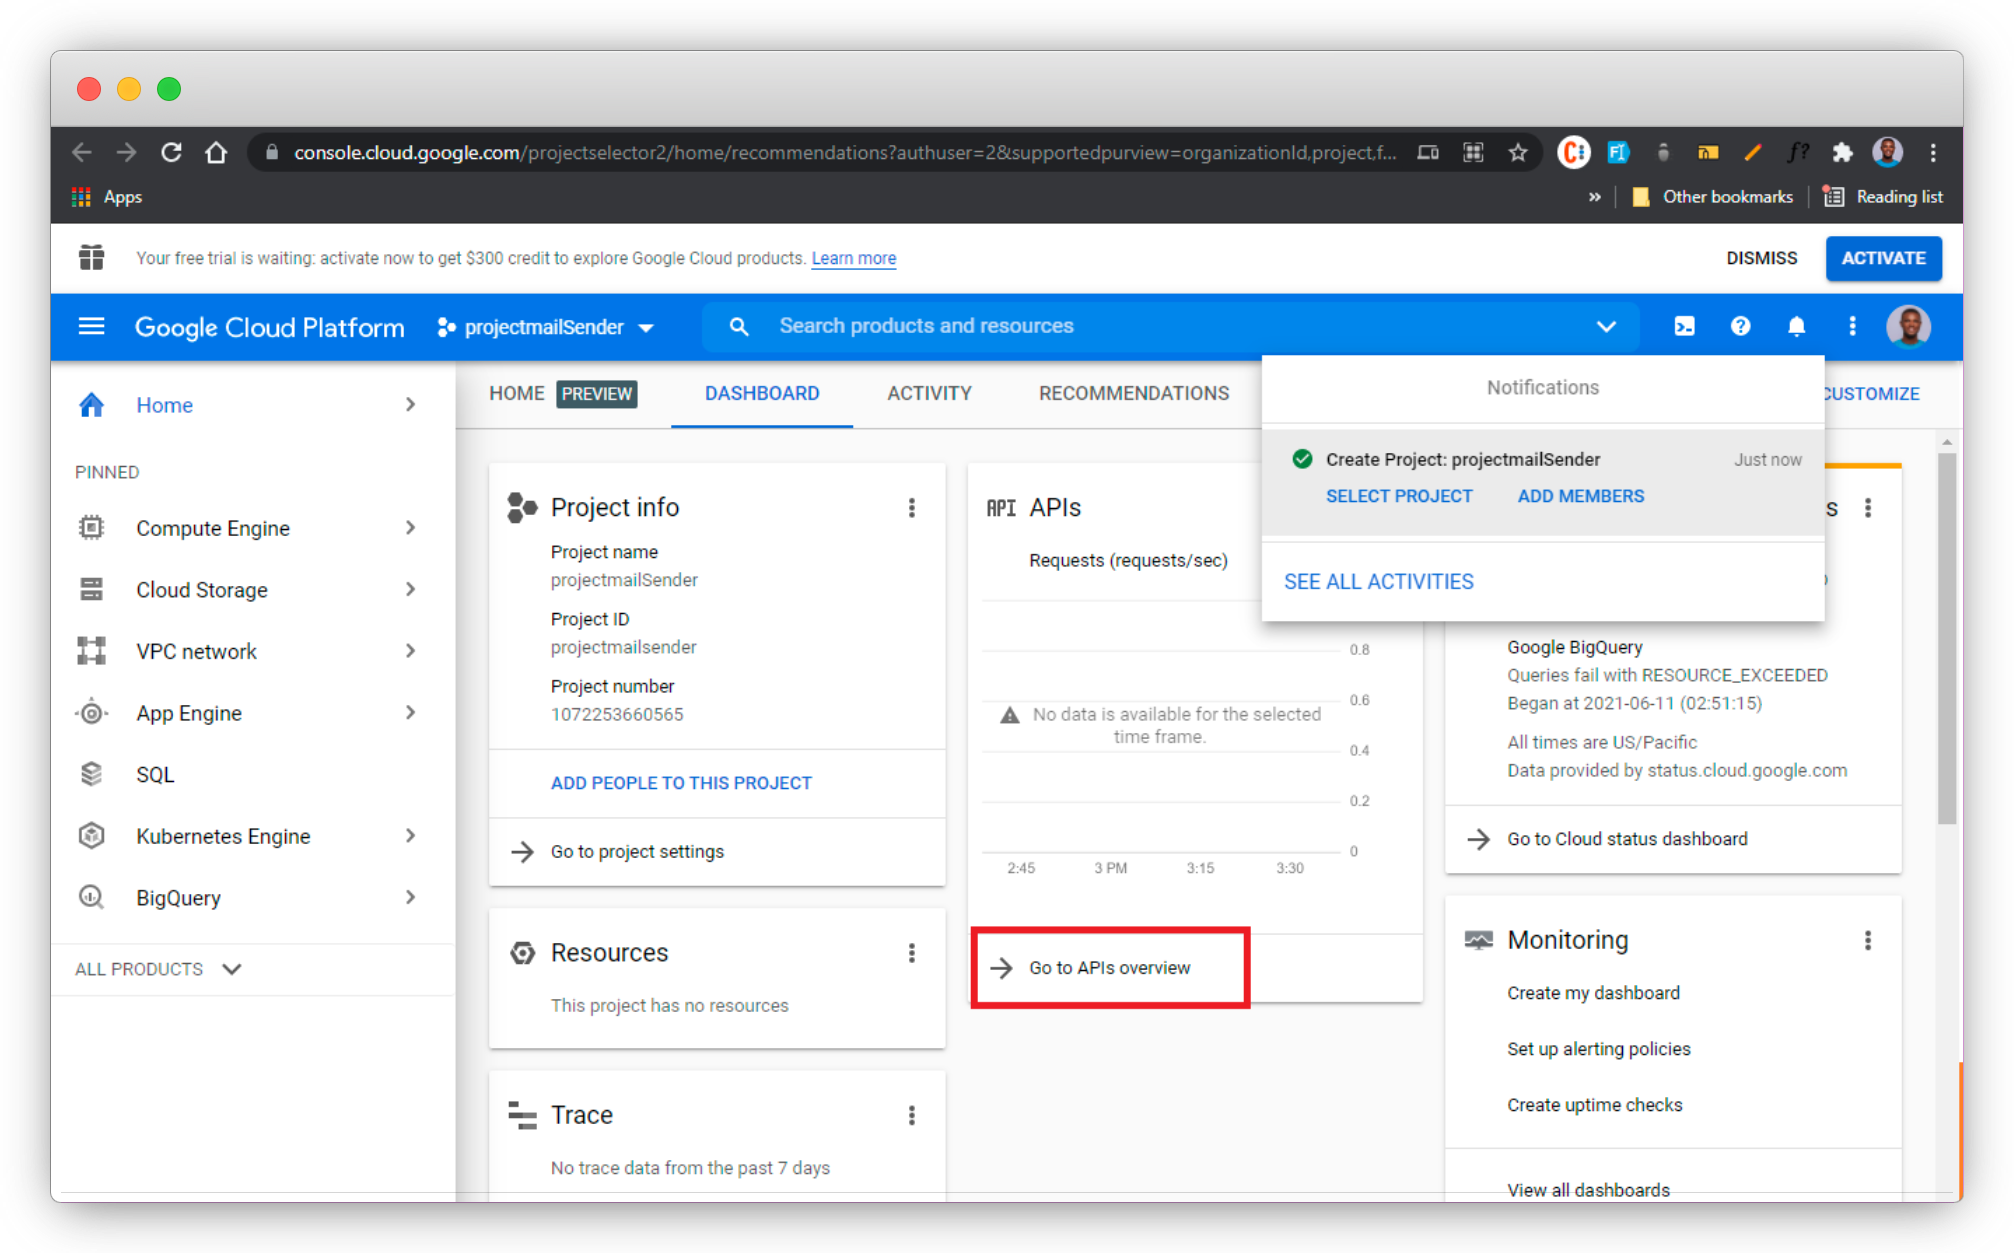Switch to the HOME preview tab
2014x1253 pixels.
click(x=563, y=394)
